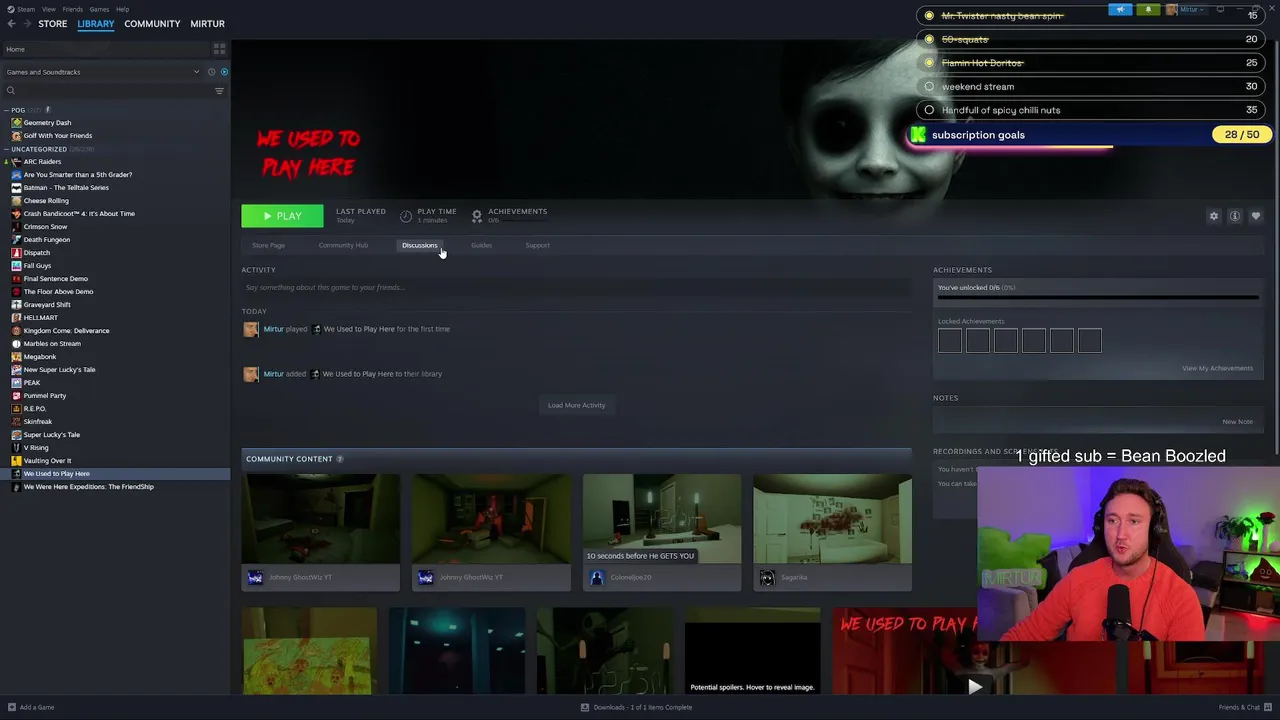The width and height of the screenshot is (1280, 720).
Task: Click the achievements progress bar
Action: tap(1098, 297)
